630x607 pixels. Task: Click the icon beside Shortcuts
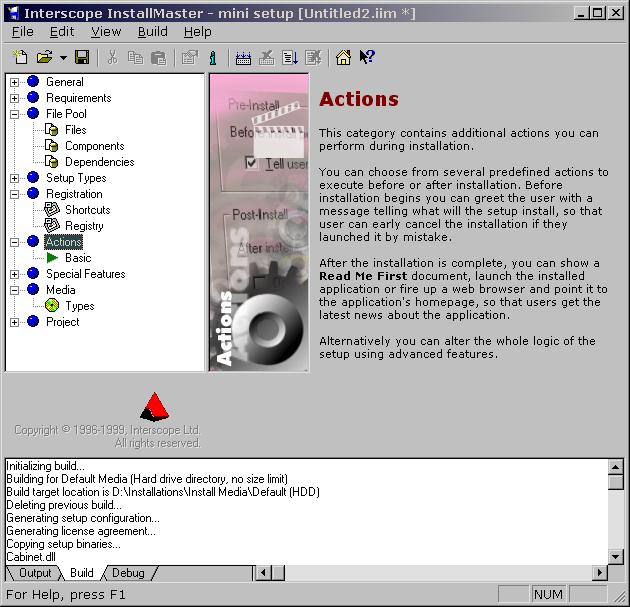coord(52,210)
